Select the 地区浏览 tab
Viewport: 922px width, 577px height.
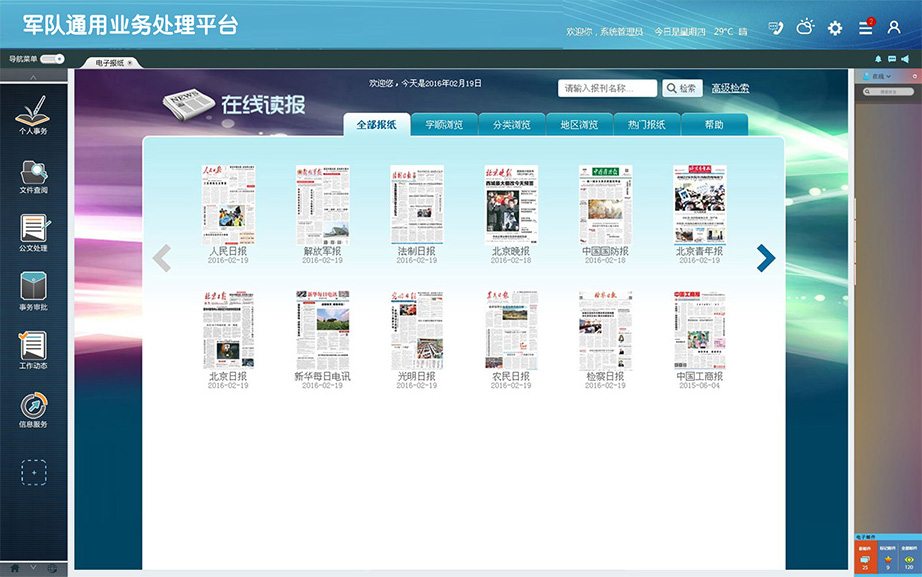tap(579, 125)
